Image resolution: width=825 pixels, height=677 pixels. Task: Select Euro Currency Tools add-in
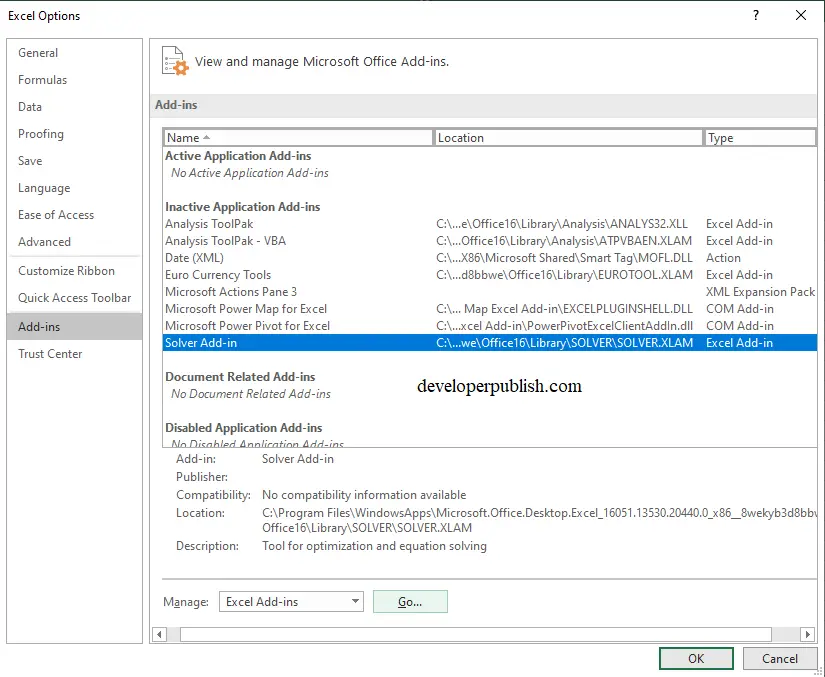click(x=490, y=275)
